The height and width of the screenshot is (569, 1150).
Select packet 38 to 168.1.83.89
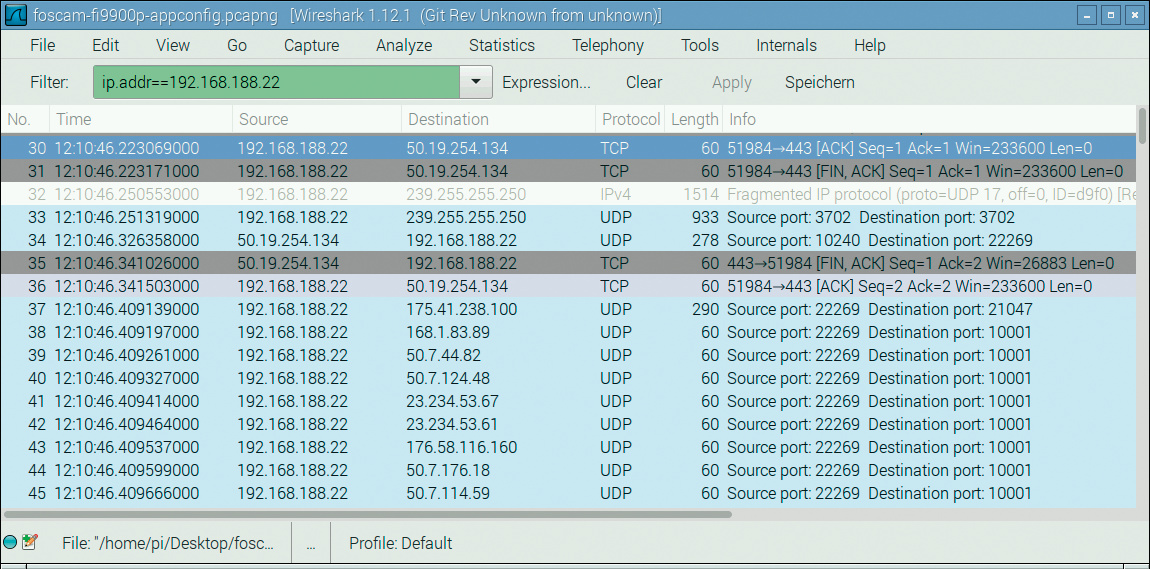tap(568, 332)
